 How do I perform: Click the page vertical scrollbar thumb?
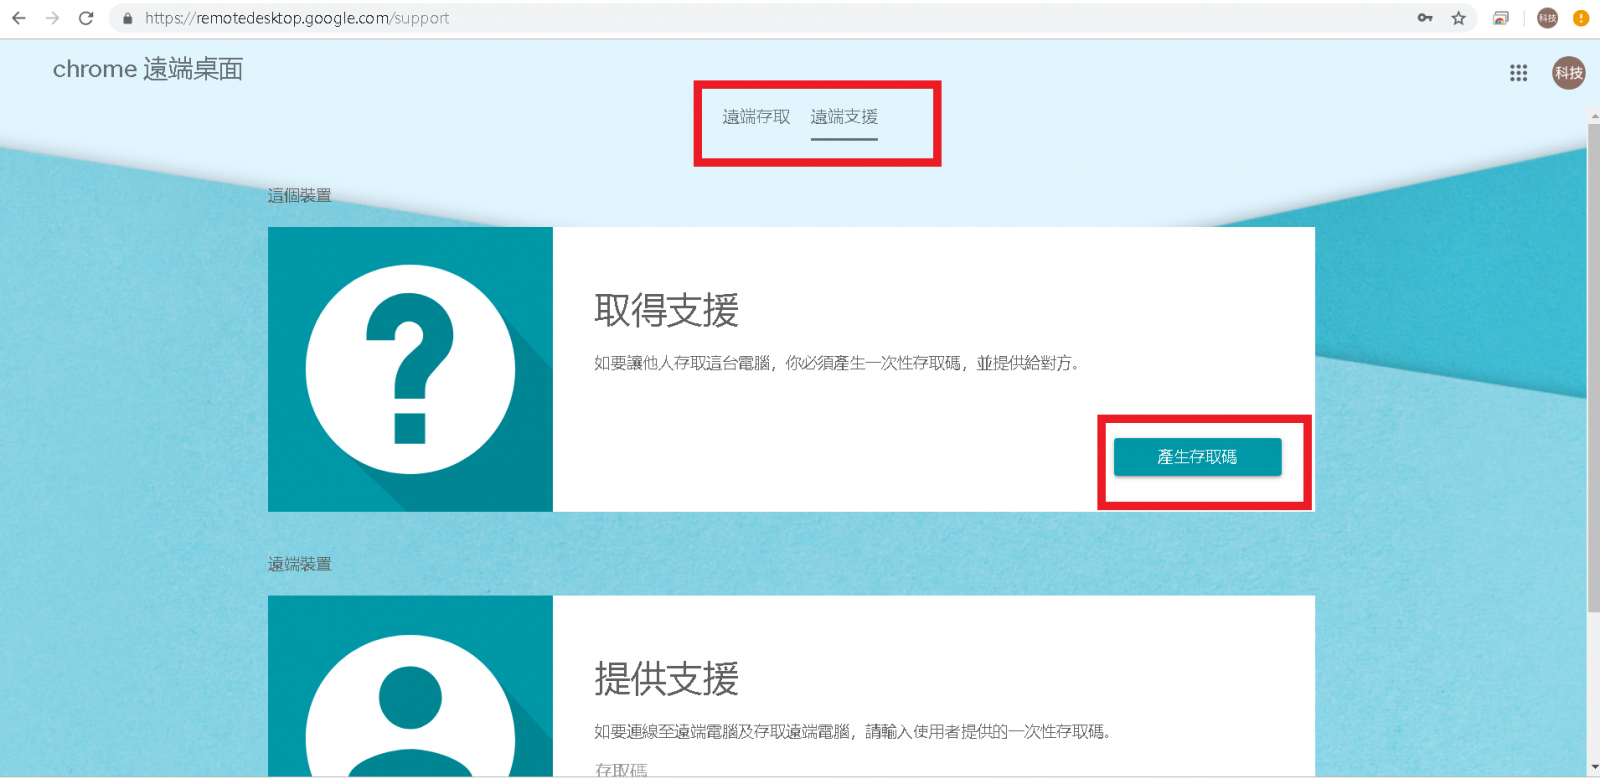click(x=1593, y=366)
